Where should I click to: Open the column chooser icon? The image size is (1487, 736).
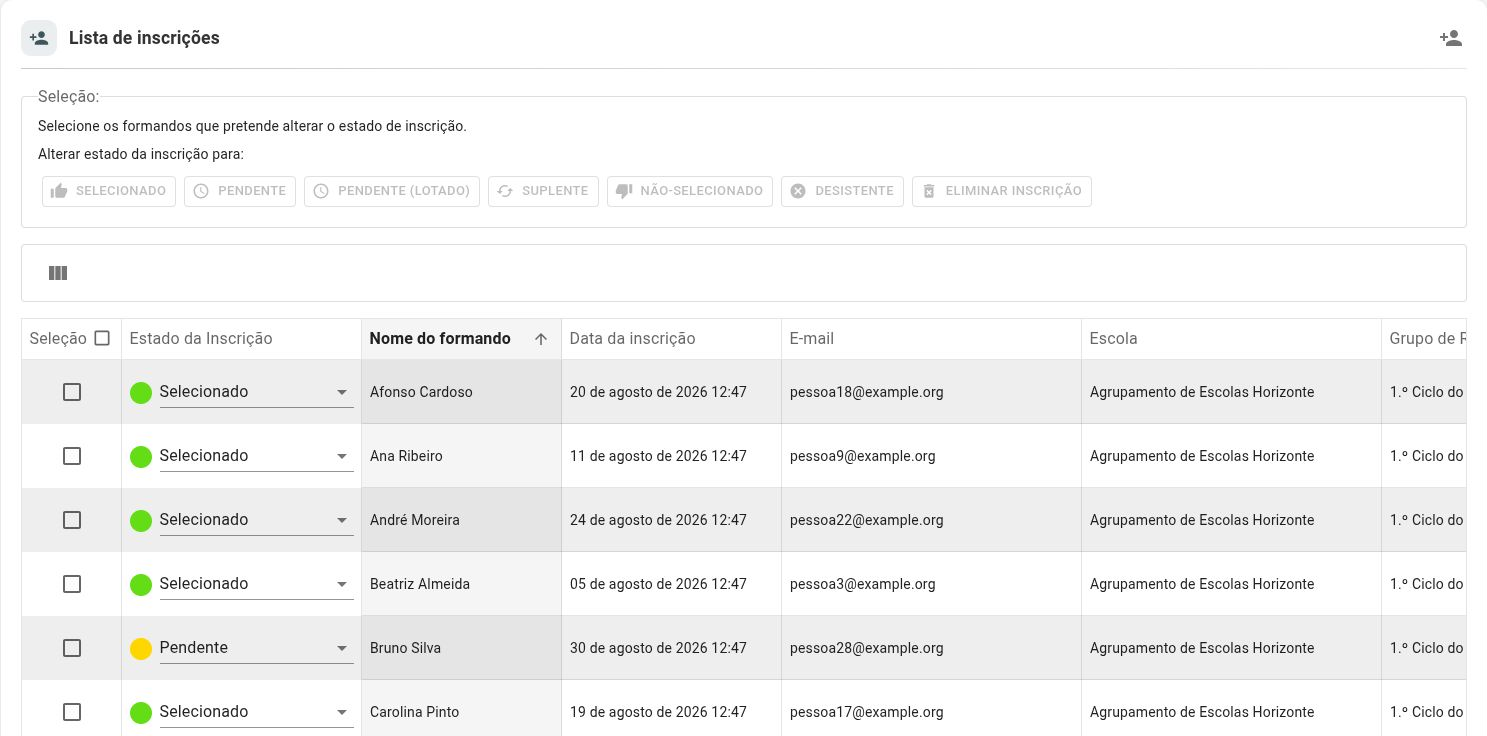click(x=58, y=273)
